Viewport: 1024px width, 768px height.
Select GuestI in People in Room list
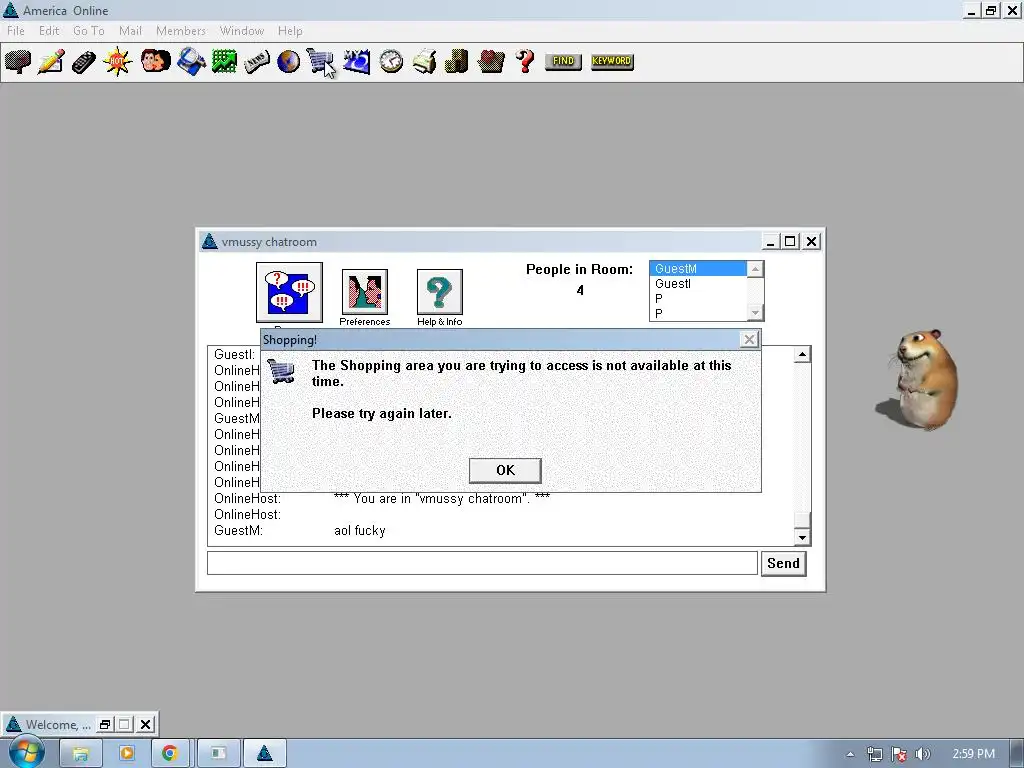[697, 283]
